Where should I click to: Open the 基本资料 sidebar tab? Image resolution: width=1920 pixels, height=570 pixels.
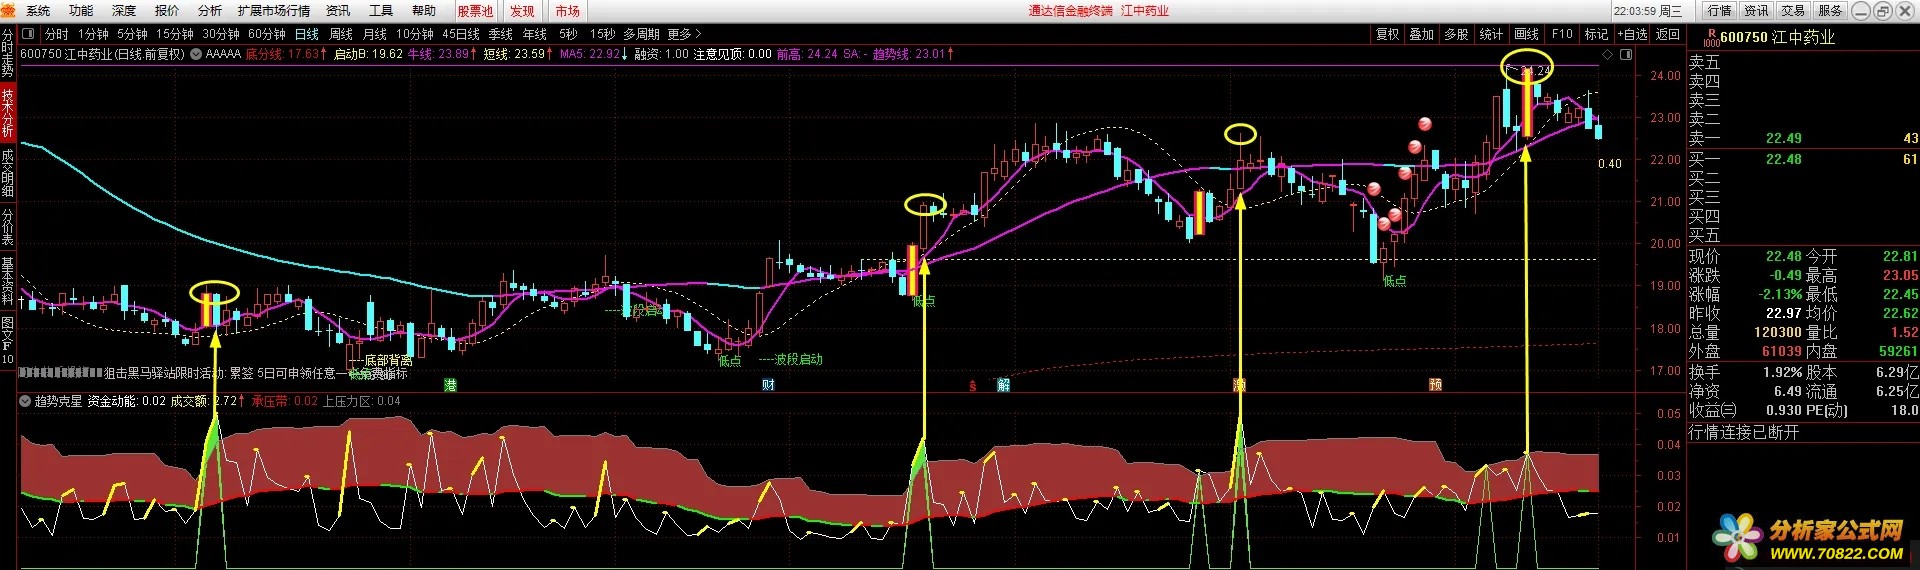8,280
